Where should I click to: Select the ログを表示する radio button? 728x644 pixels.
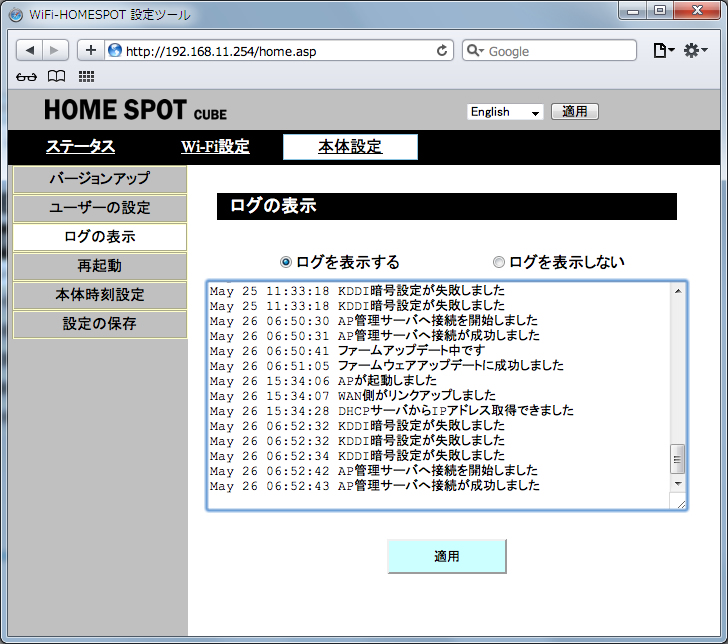click(286, 262)
